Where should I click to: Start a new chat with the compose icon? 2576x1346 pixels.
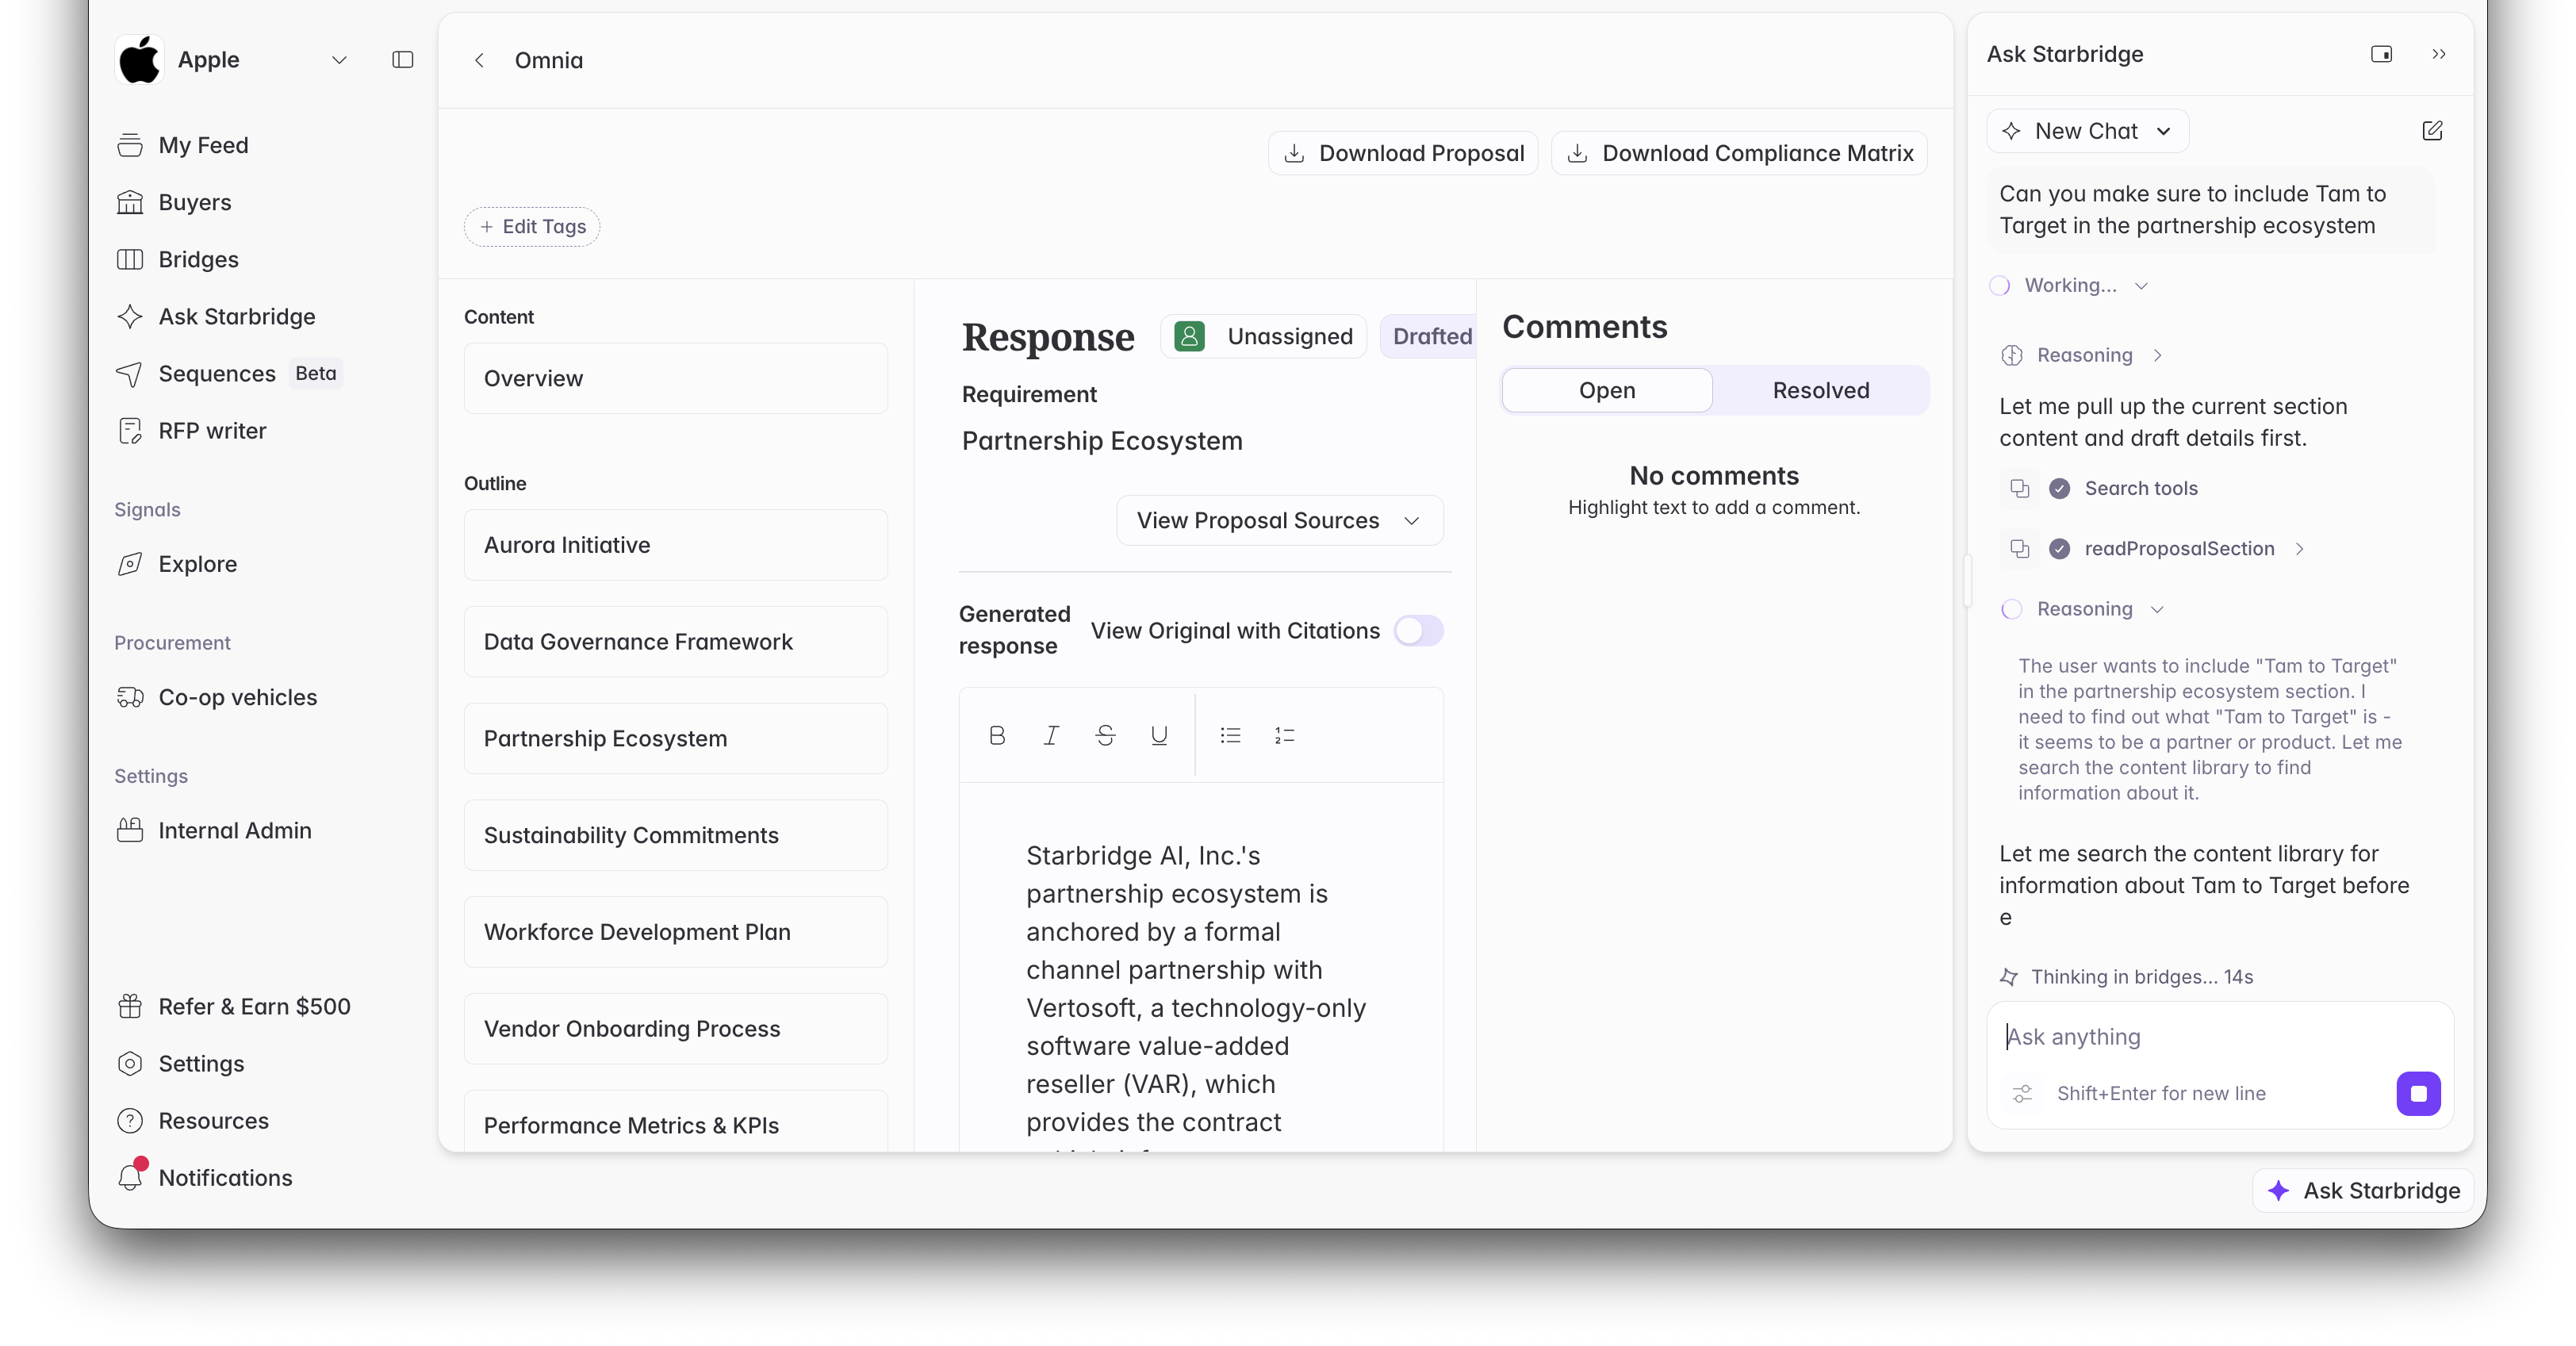click(2432, 131)
